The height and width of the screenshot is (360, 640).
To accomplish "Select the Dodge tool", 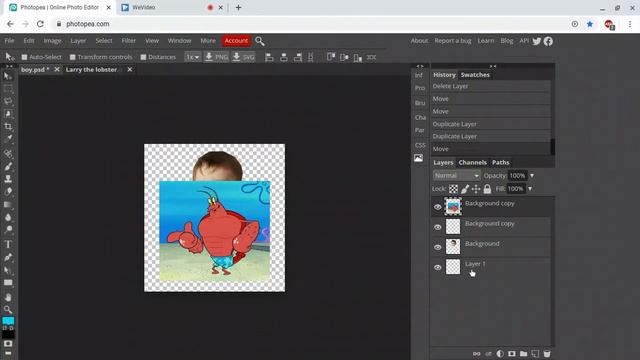I will (8, 229).
